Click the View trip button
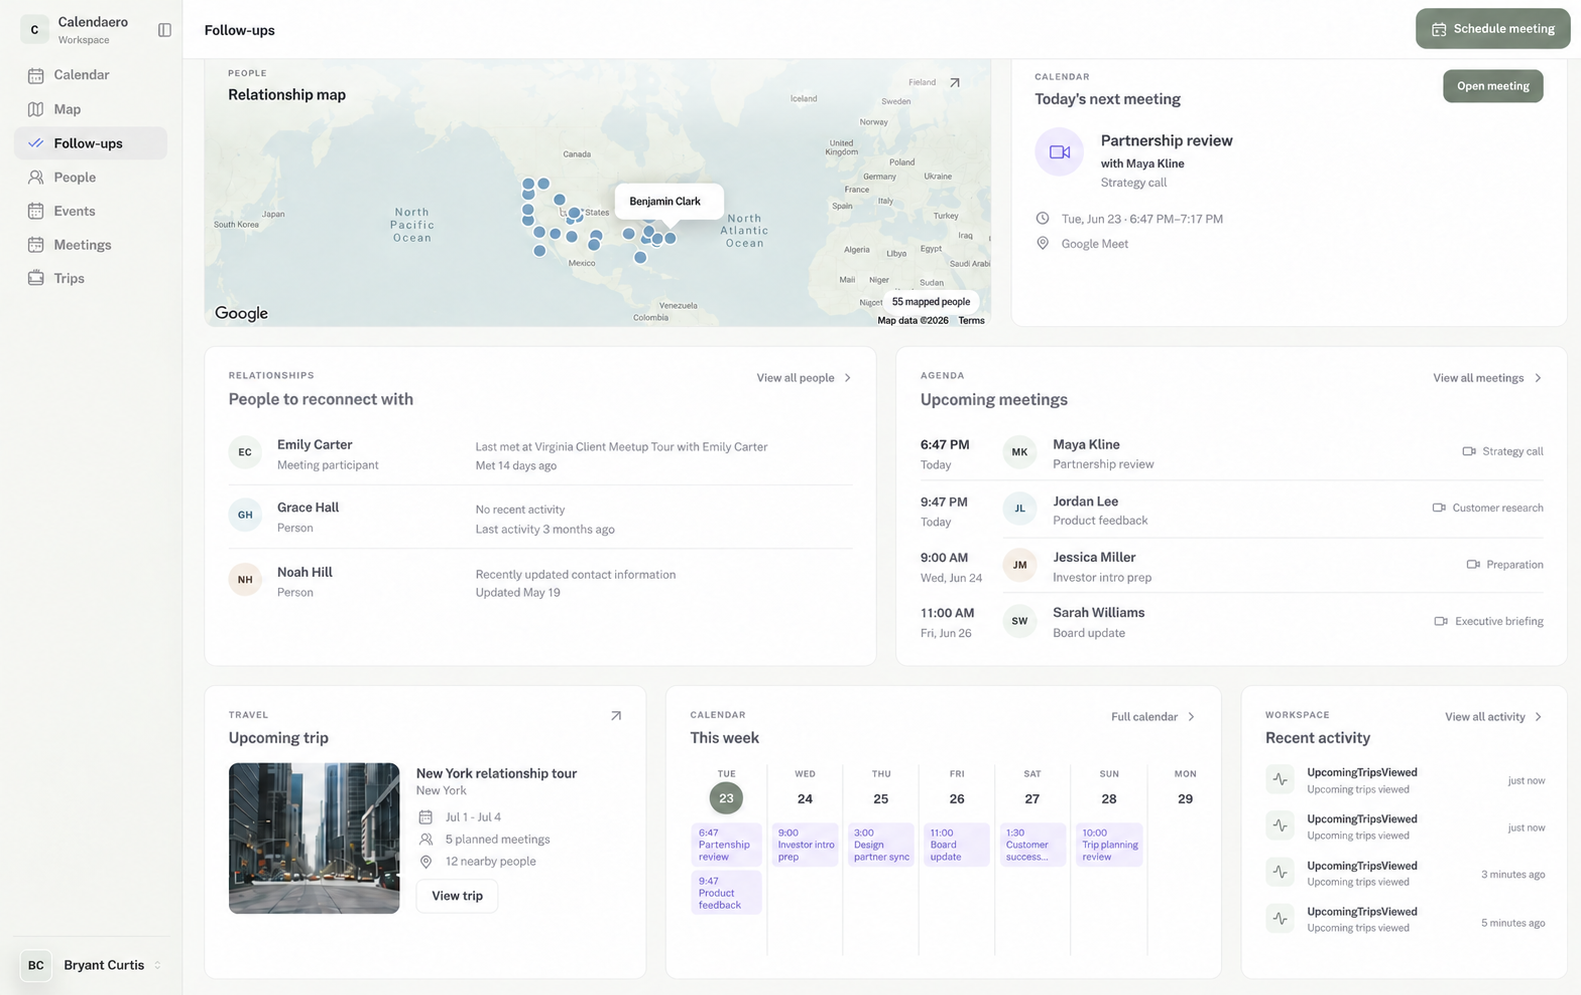The height and width of the screenshot is (995, 1581). [457, 896]
